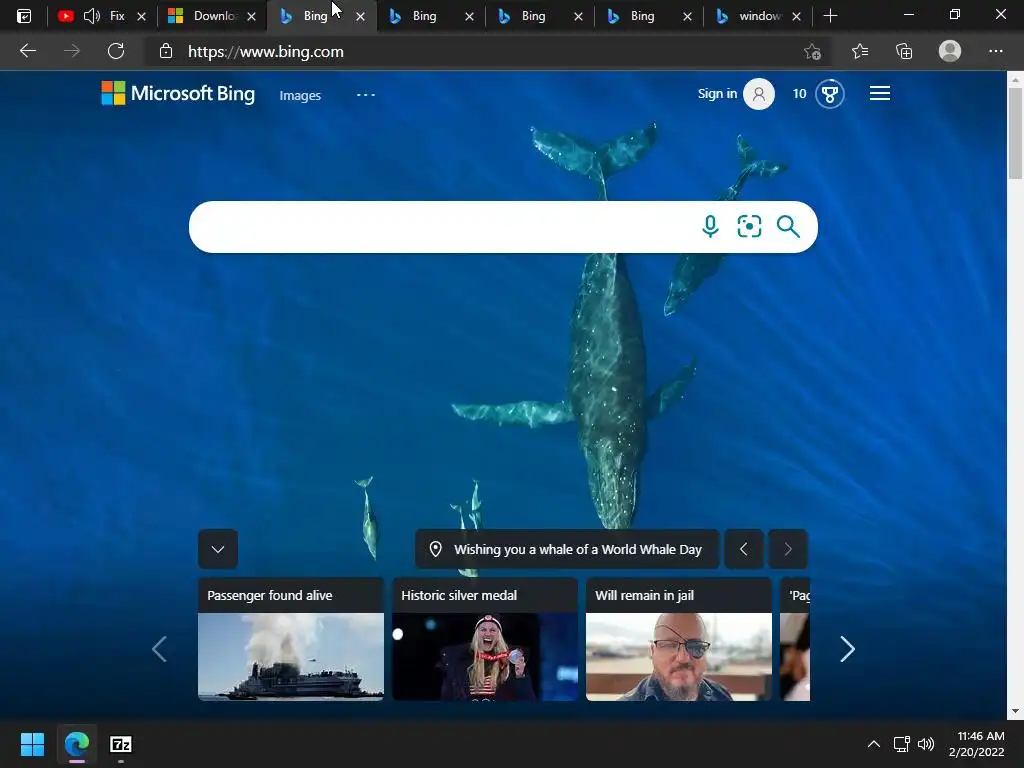Click the volume icon in system tray

(x=925, y=744)
